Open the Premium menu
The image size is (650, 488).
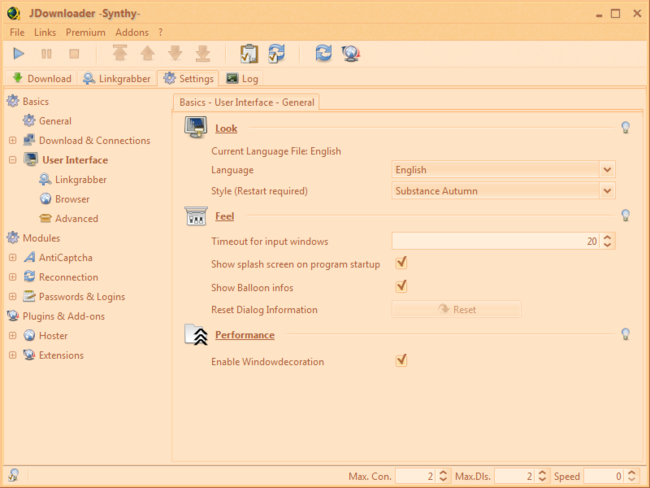(85, 32)
